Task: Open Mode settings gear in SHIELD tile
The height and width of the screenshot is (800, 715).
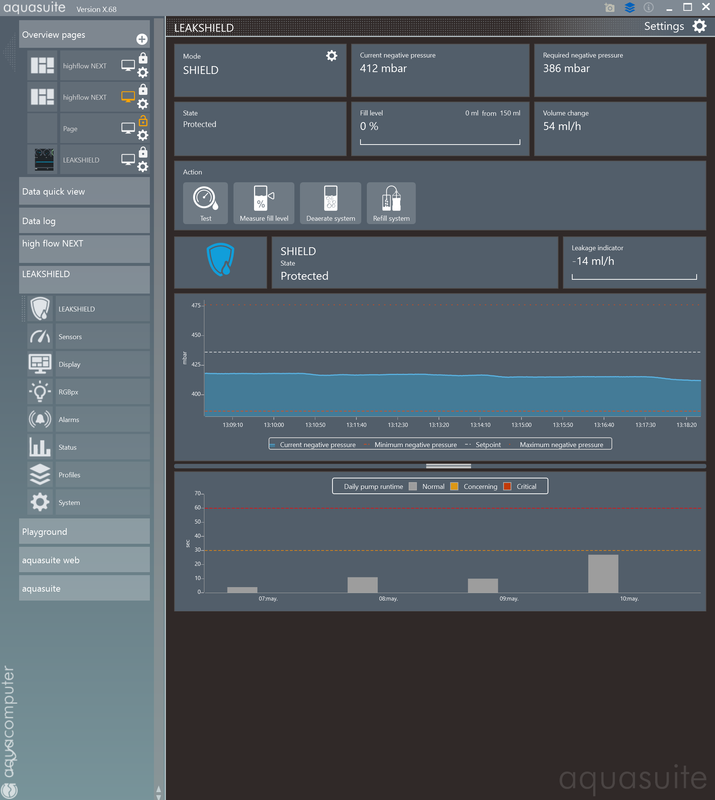Action: pyautogui.click(x=332, y=56)
